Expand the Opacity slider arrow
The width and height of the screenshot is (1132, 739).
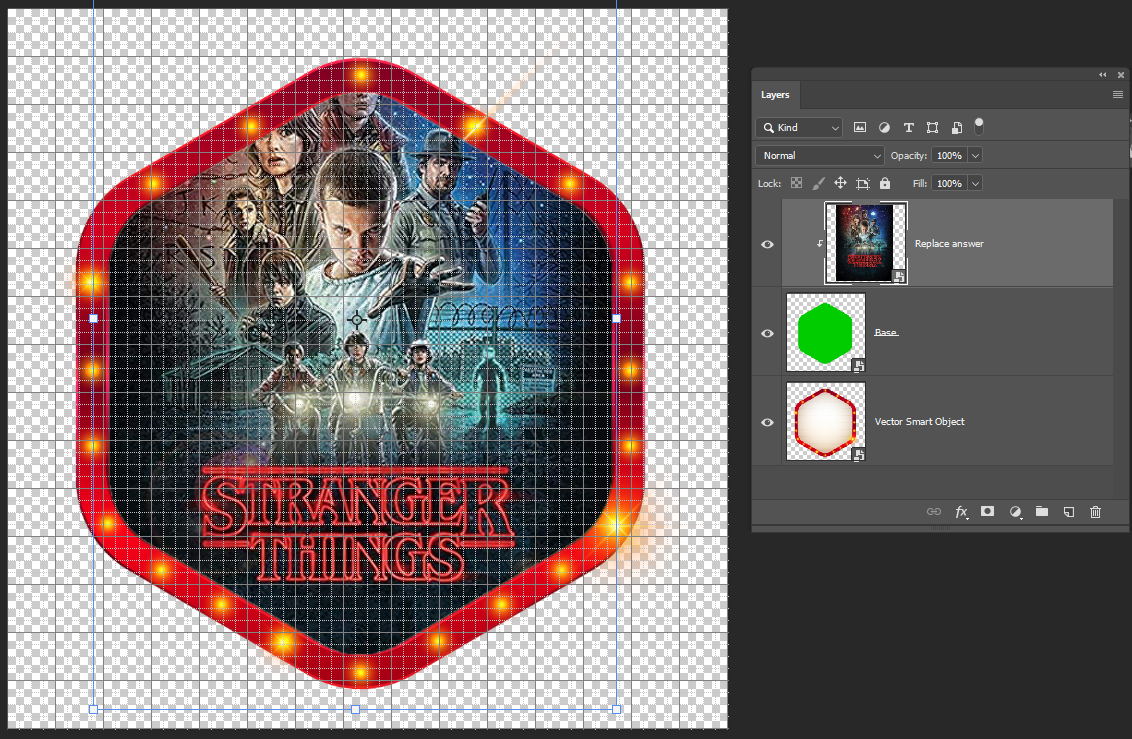[x=975, y=156]
